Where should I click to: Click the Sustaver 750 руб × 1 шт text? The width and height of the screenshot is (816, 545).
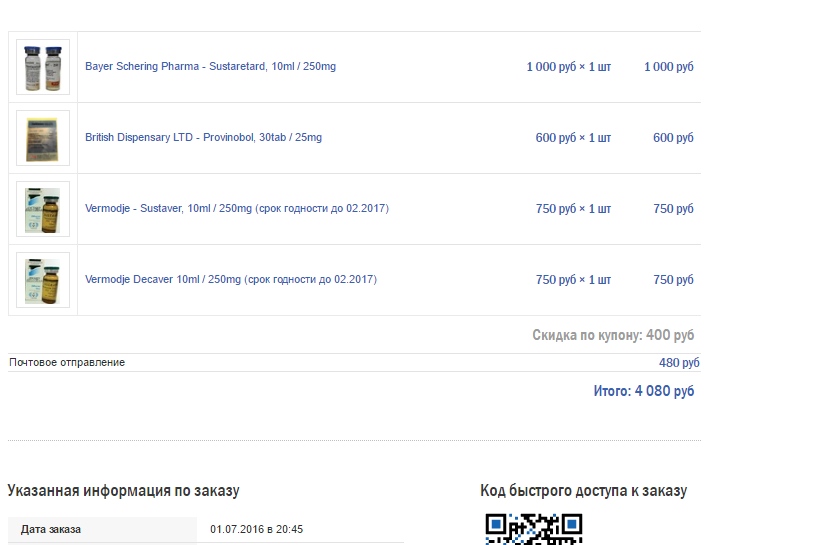click(573, 209)
